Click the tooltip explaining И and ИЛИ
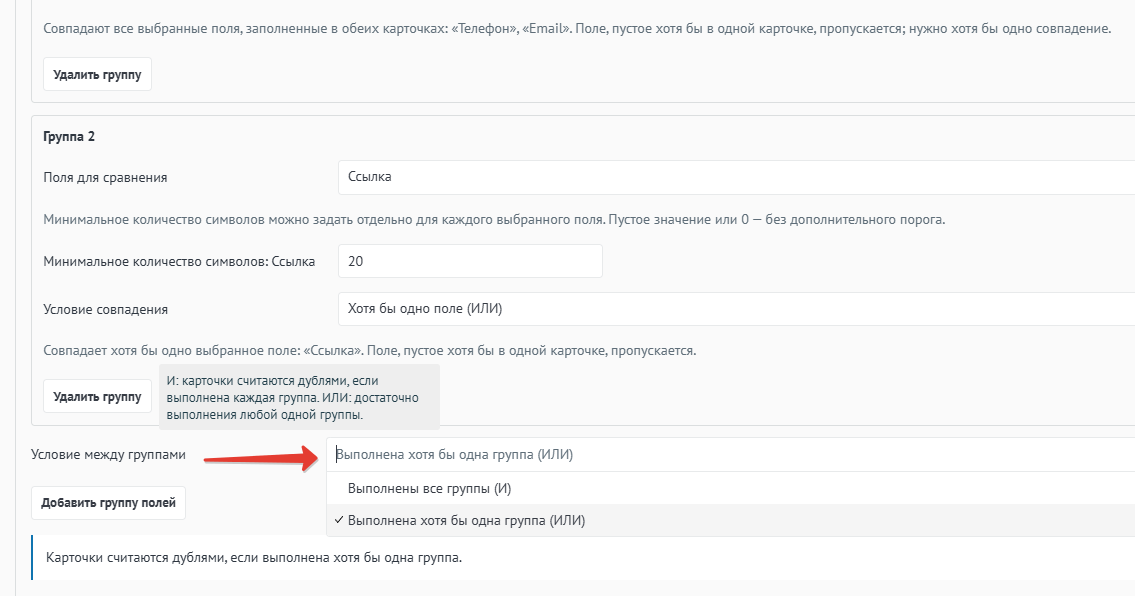The width and height of the screenshot is (1135, 596). 300,398
